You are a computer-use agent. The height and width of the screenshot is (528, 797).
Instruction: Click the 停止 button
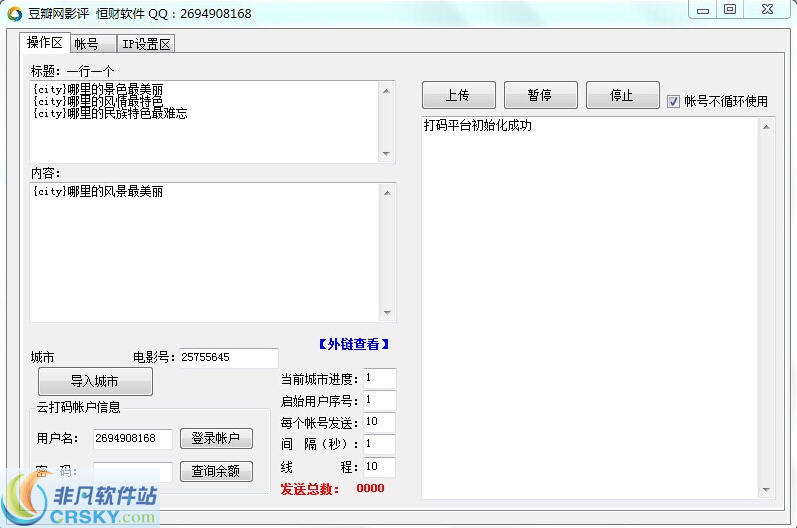[623, 95]
